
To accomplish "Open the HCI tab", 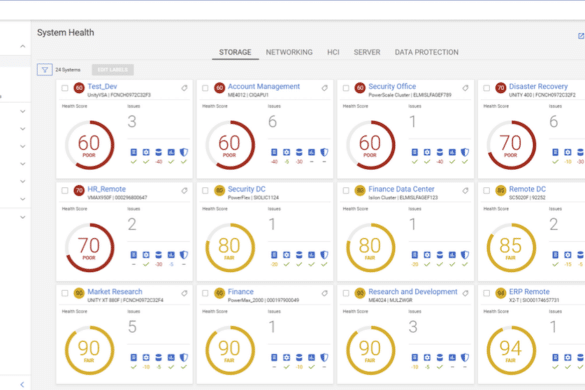I will click(x=333, y=52).
